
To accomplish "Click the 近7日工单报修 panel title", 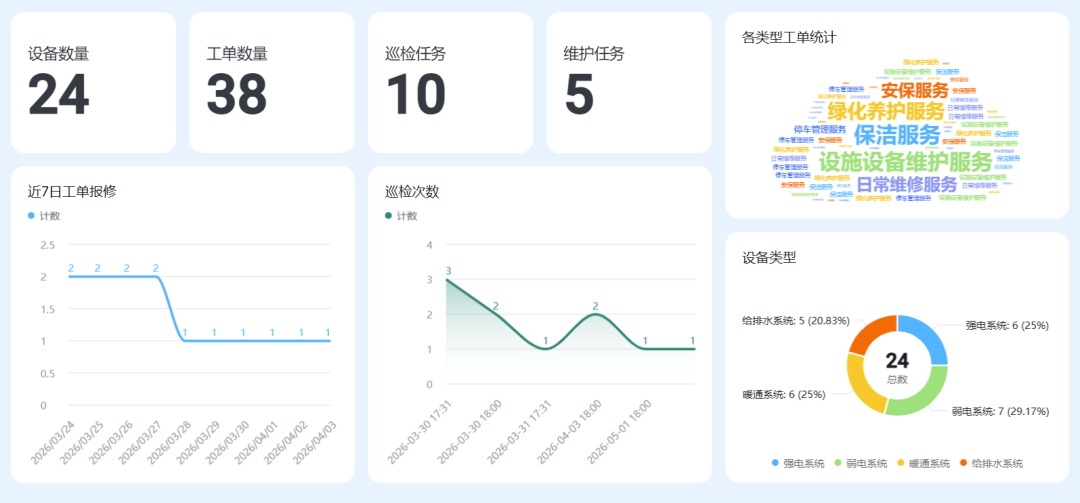I will click(x=72, y=192).
